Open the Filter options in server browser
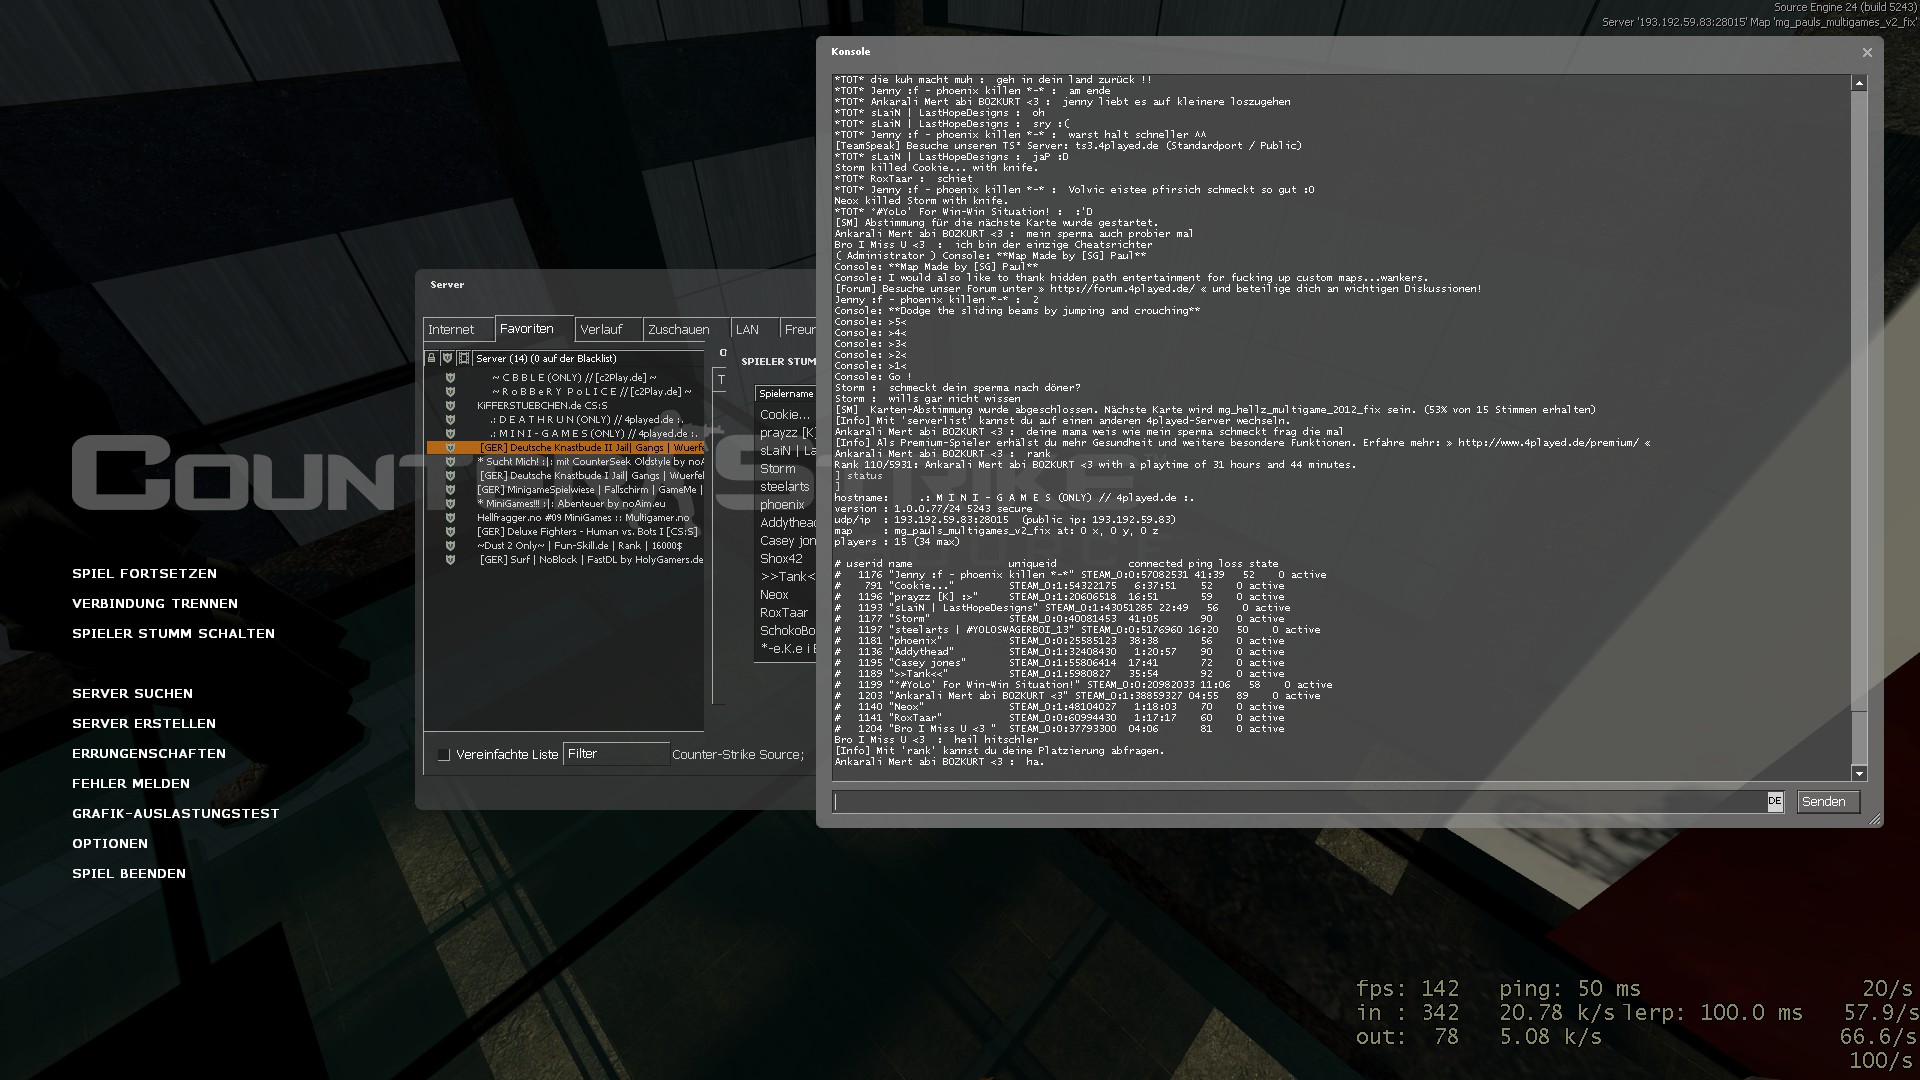 point(616,754)
